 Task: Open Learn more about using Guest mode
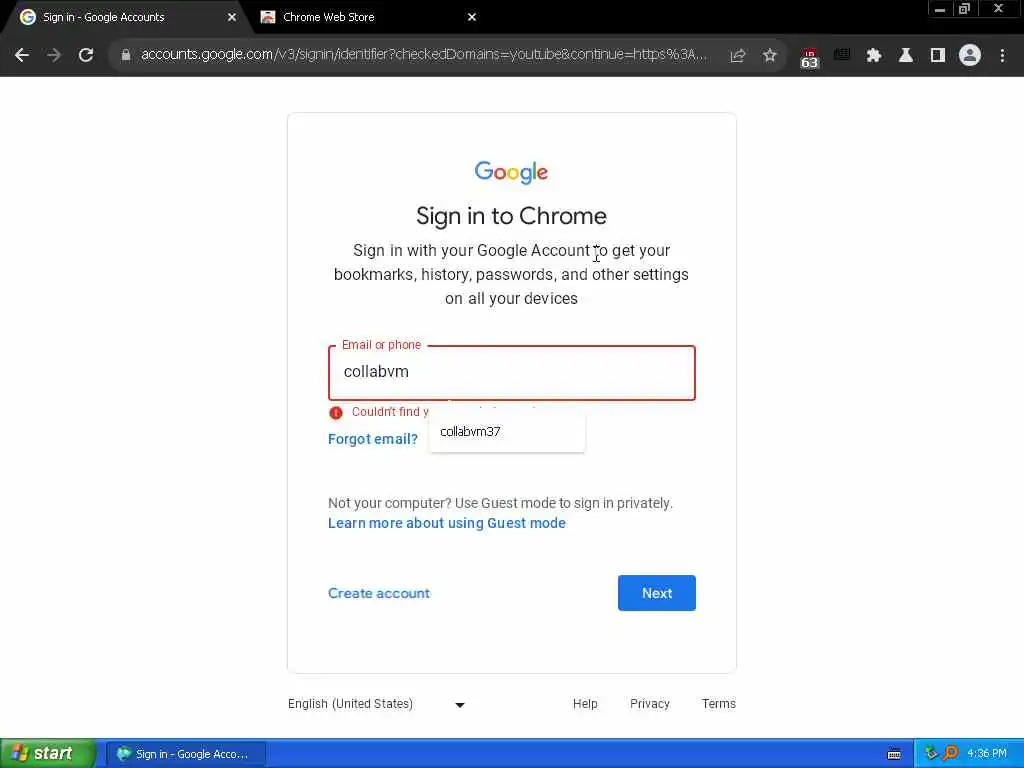point(446,523)
